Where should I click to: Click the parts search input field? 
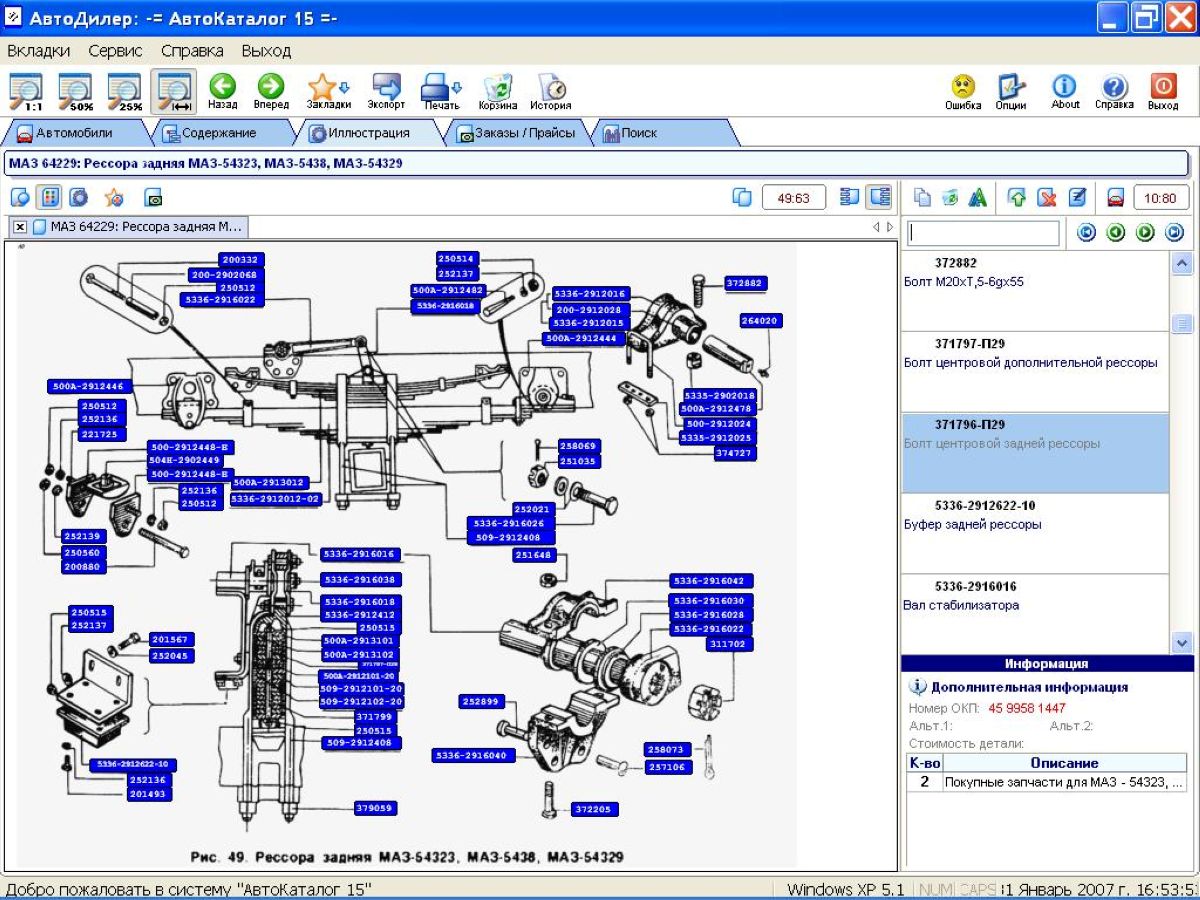pos(983,233)
